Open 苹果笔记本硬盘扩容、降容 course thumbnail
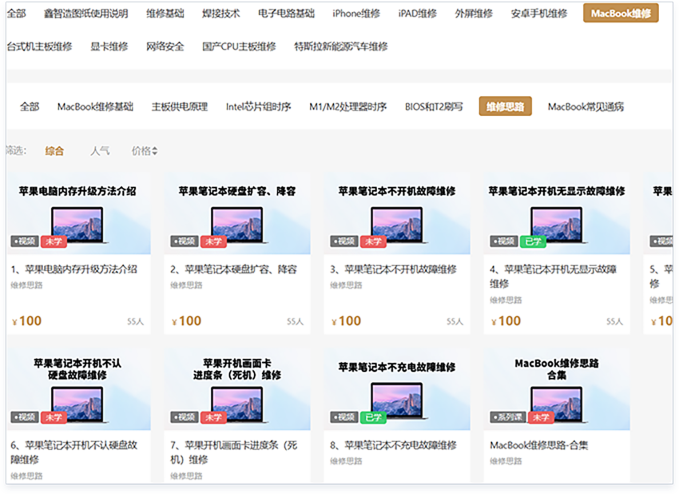Image resolution: width=679 pixels, height=494 pixels. [x=237, y=213]
